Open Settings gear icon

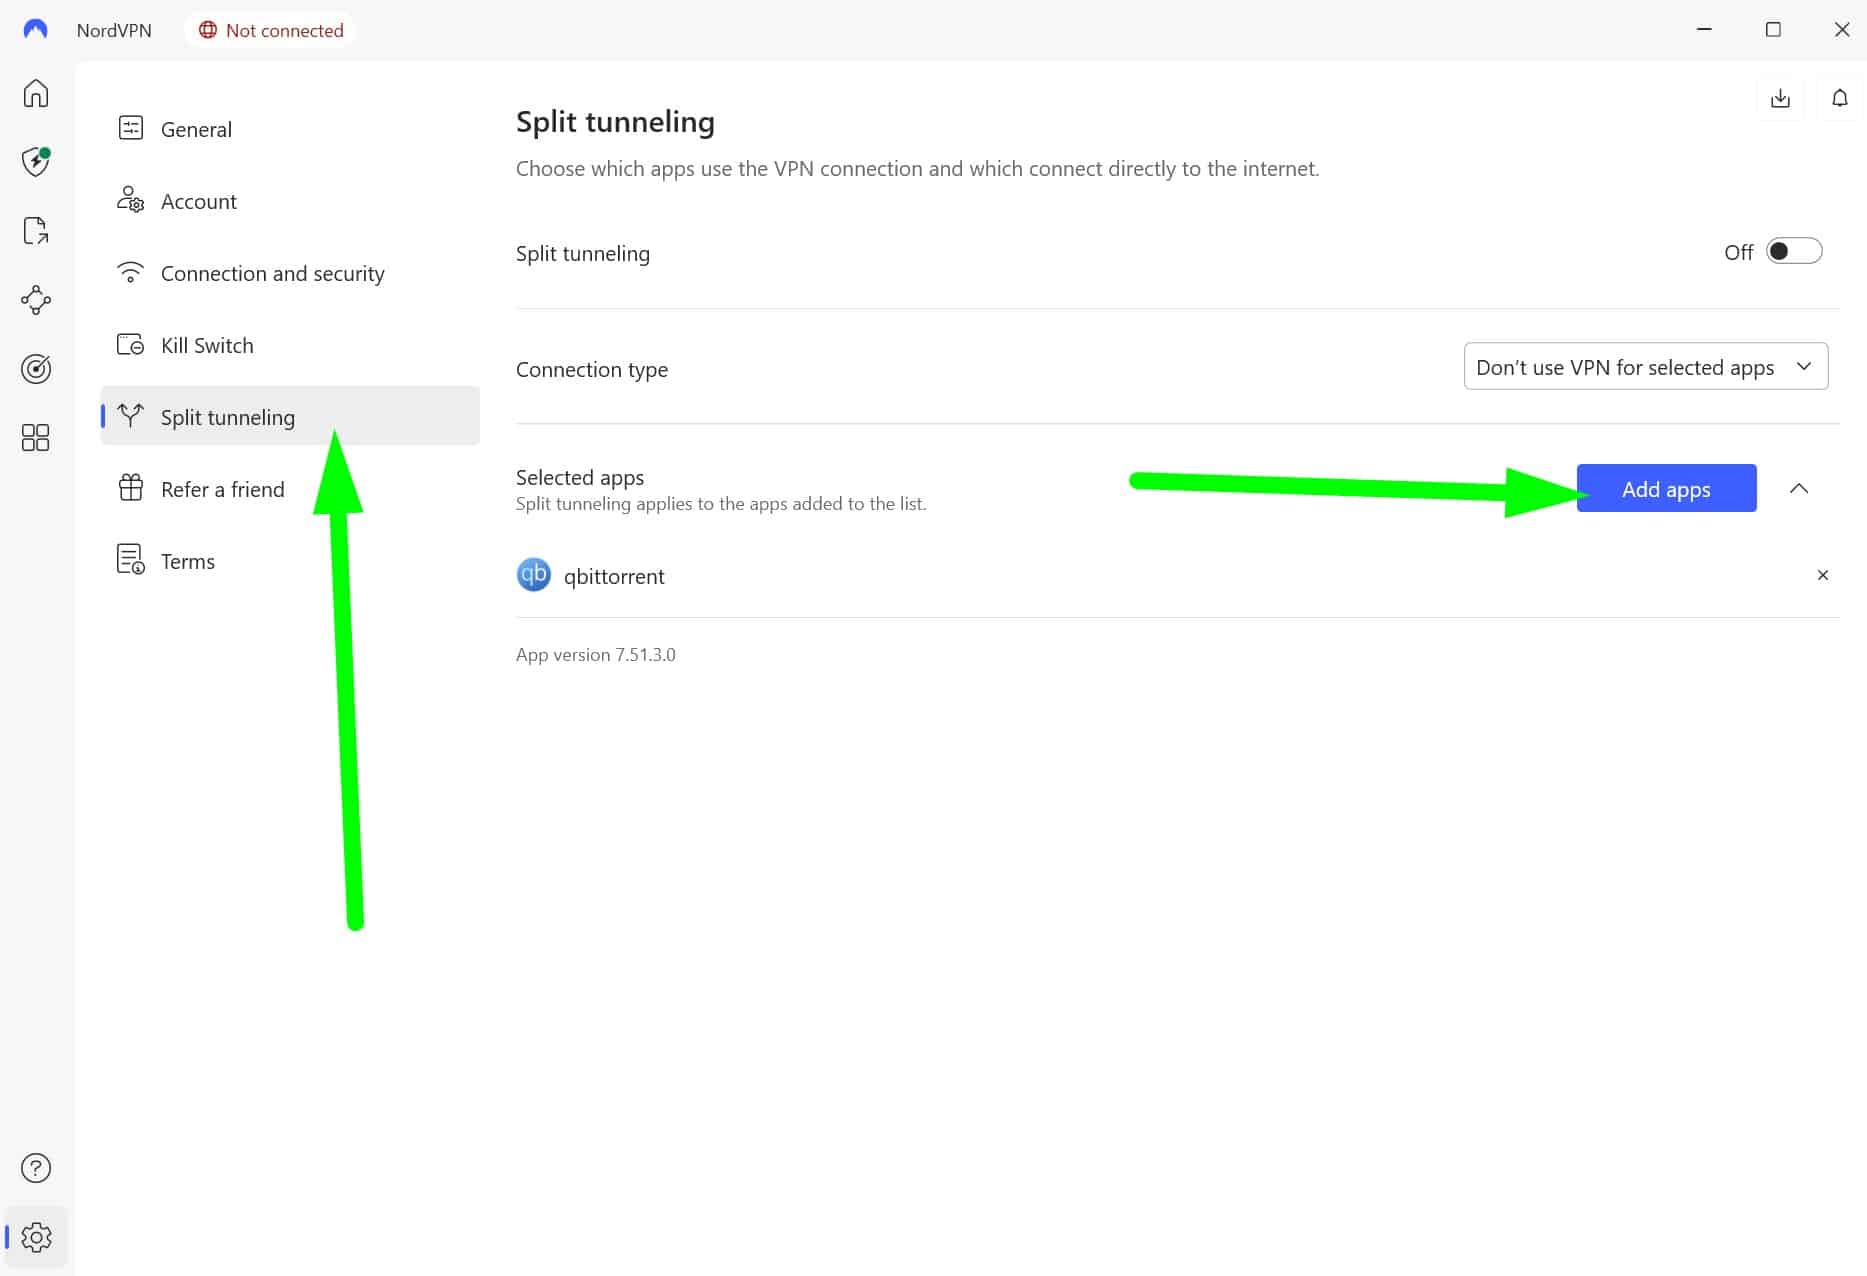36,1237
